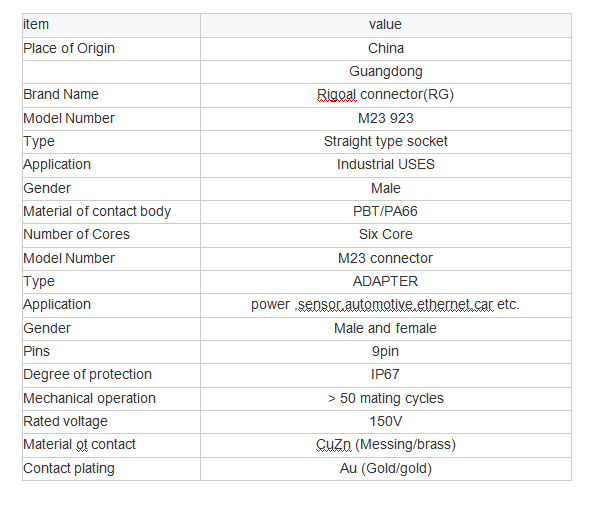Click the 'Industrial USES' value
Screen dimensions: 597x506
(x=386, y=164)
